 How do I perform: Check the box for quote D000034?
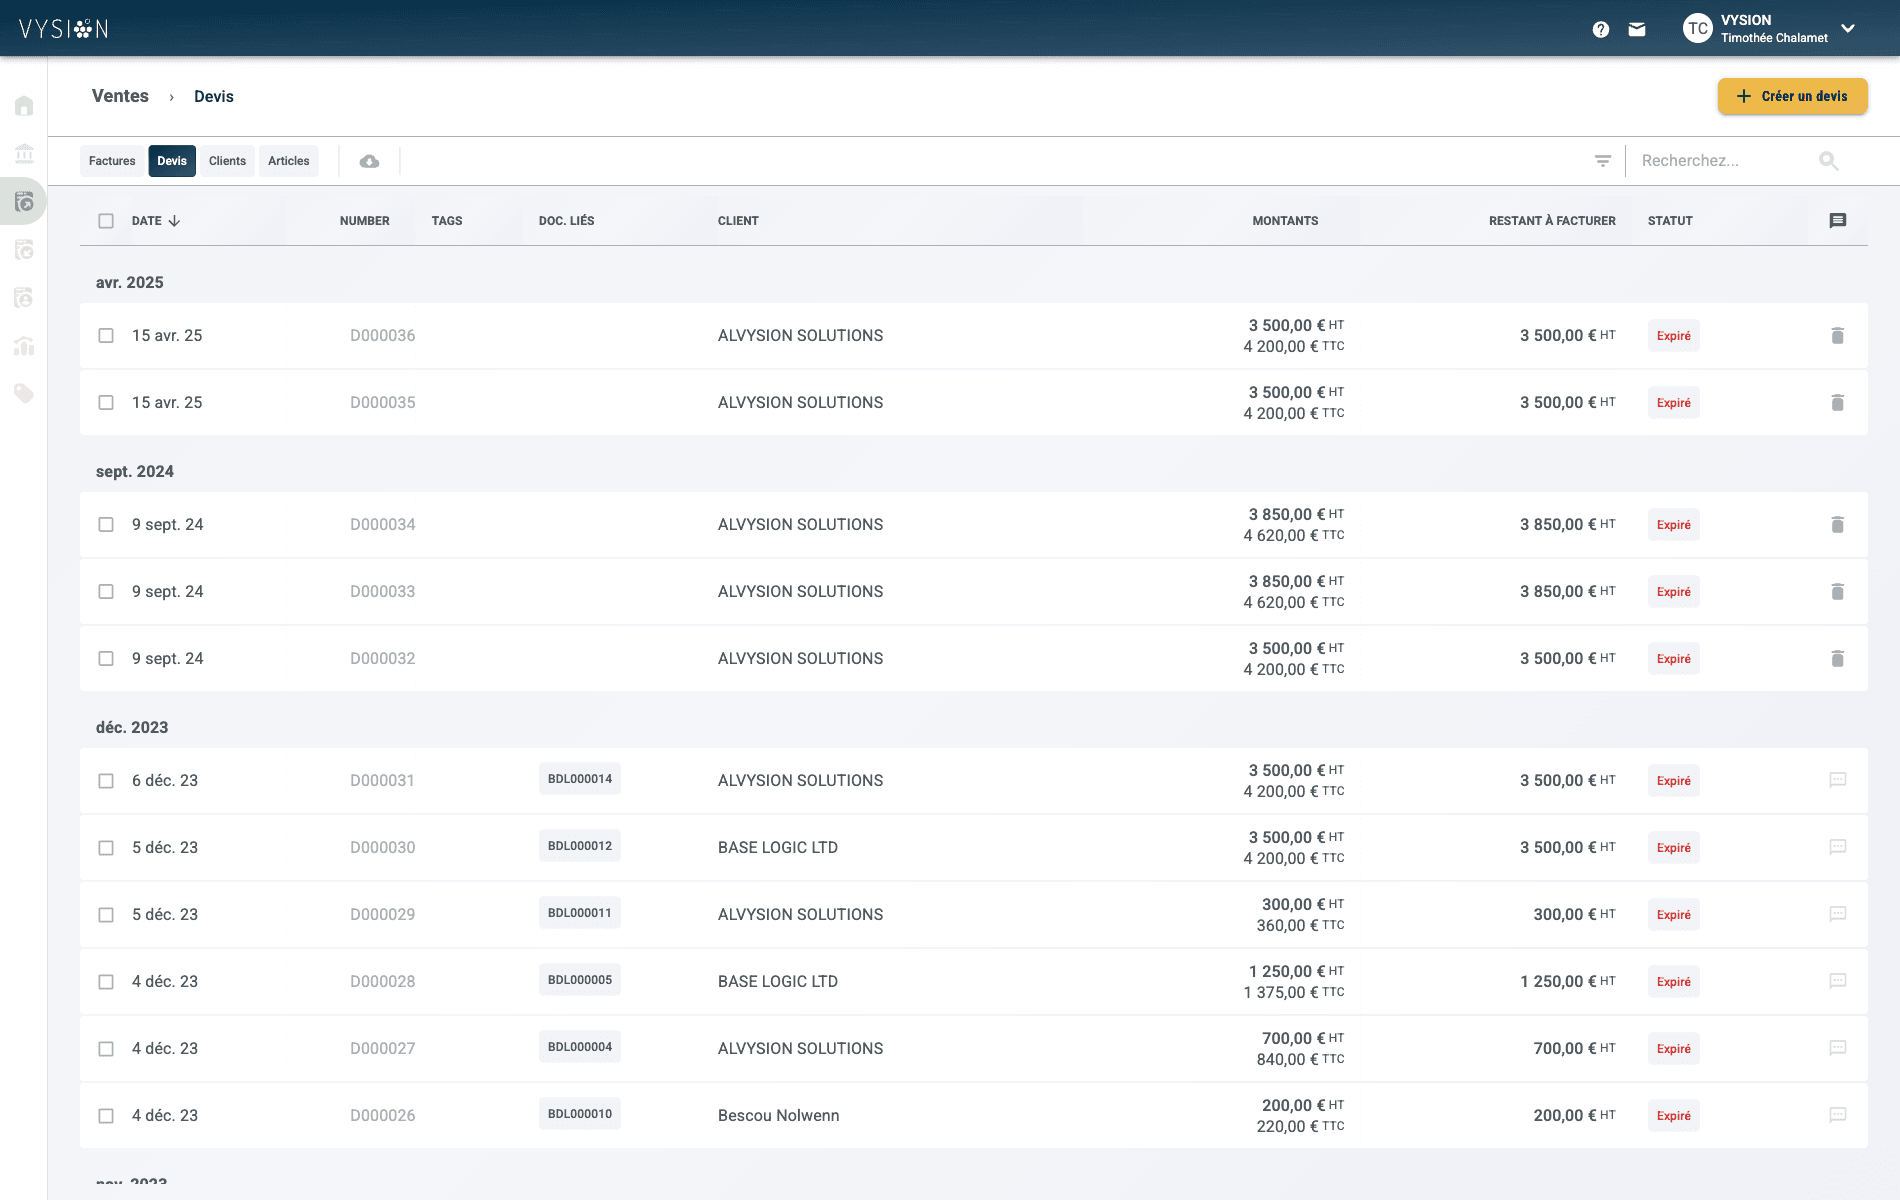tap(106, 525)
